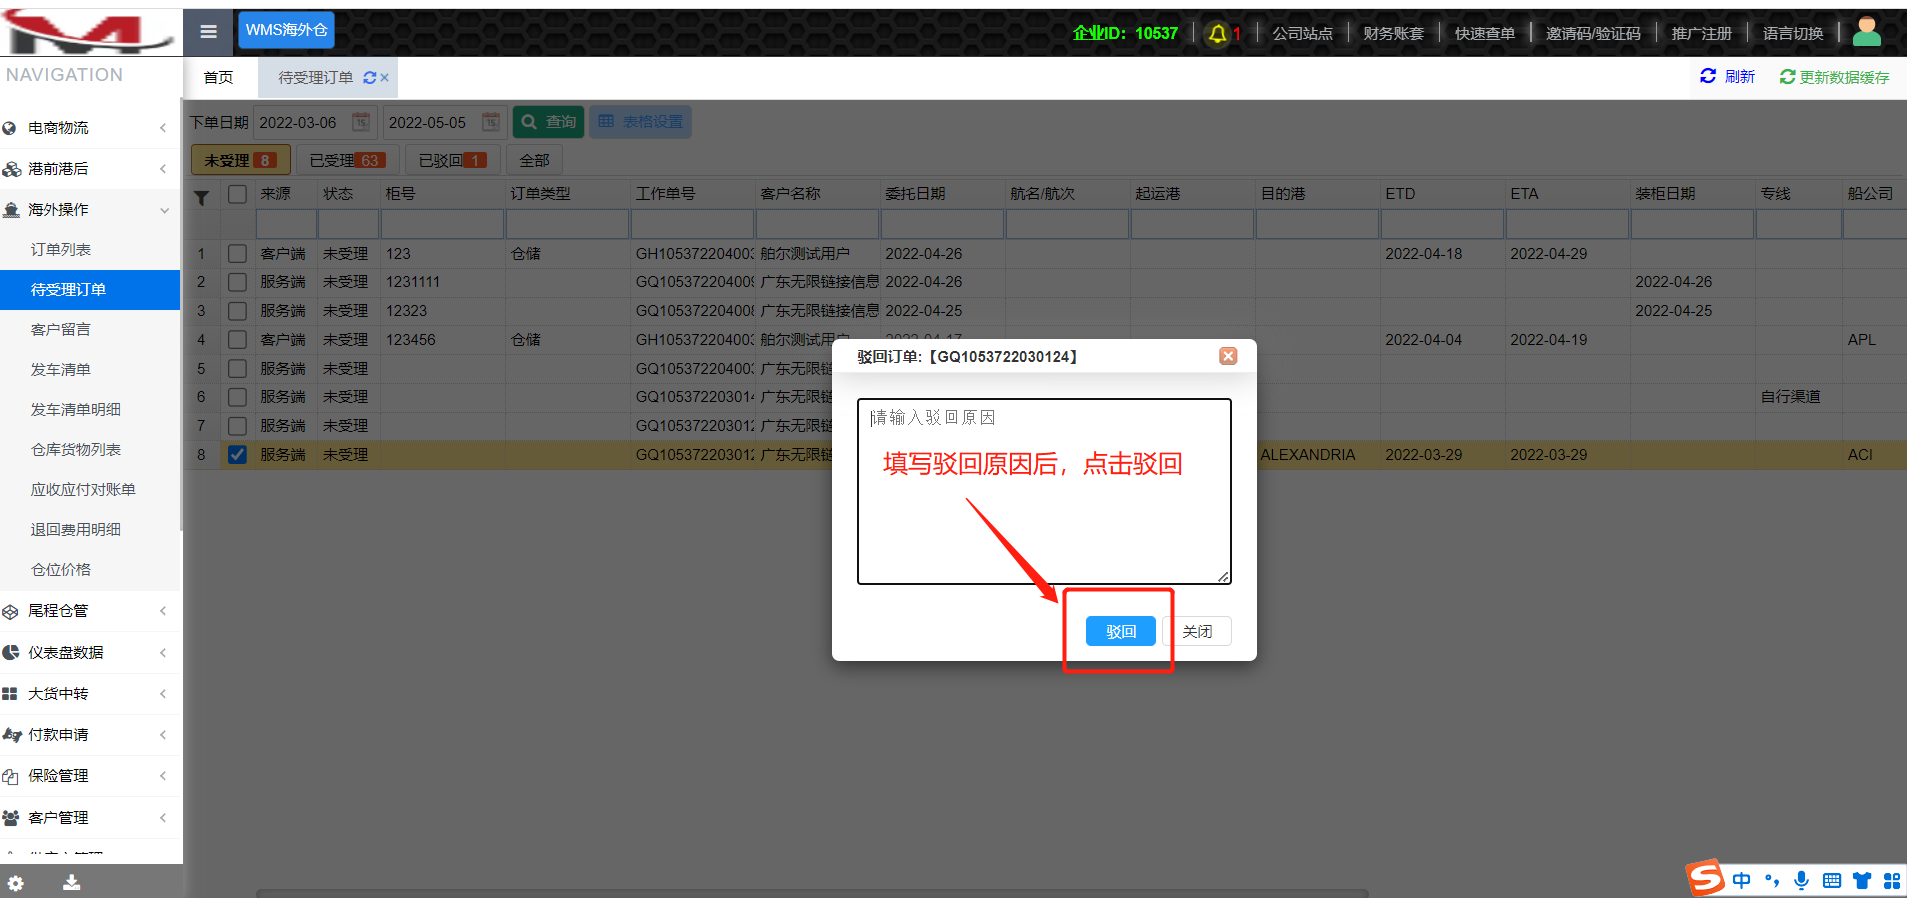This screenshot has height=898, width=1907.
Task: Click the download icon in sidebar footer
Action: point(71,882)
